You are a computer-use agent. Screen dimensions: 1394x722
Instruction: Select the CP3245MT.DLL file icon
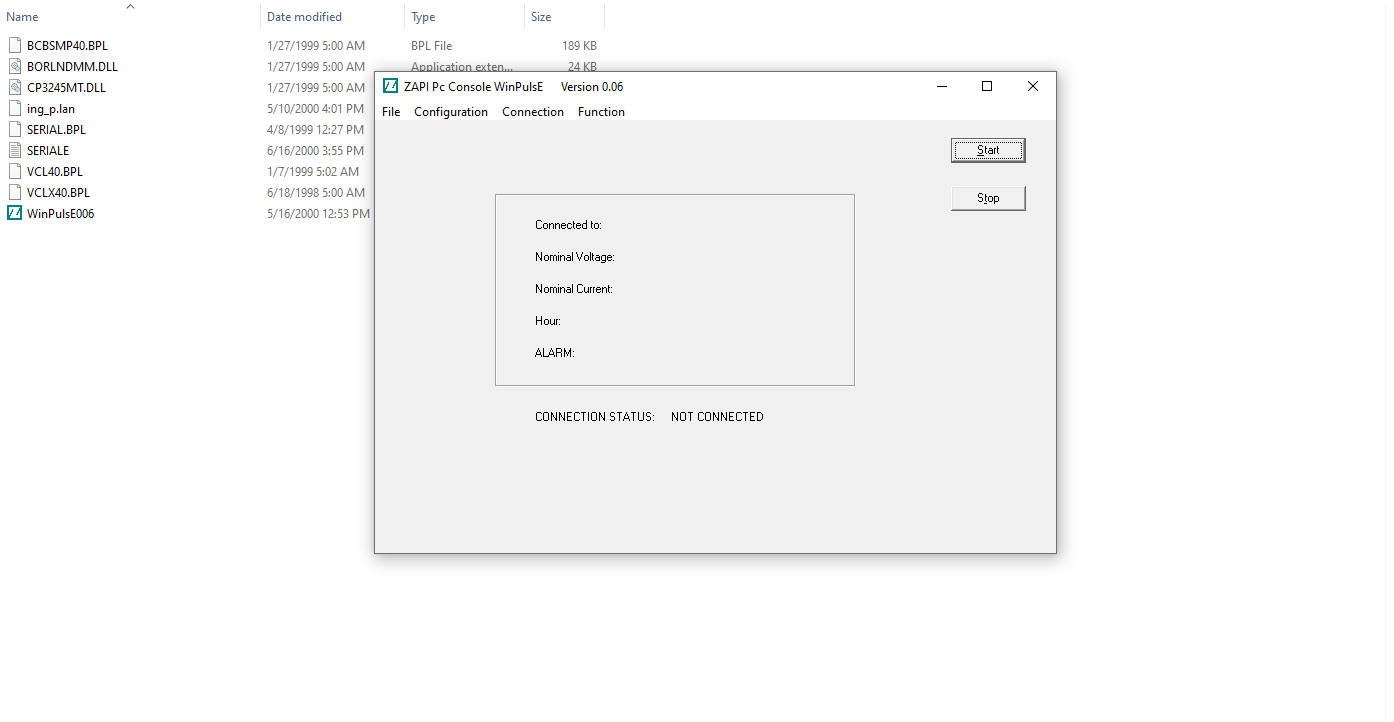click(15, 87)
